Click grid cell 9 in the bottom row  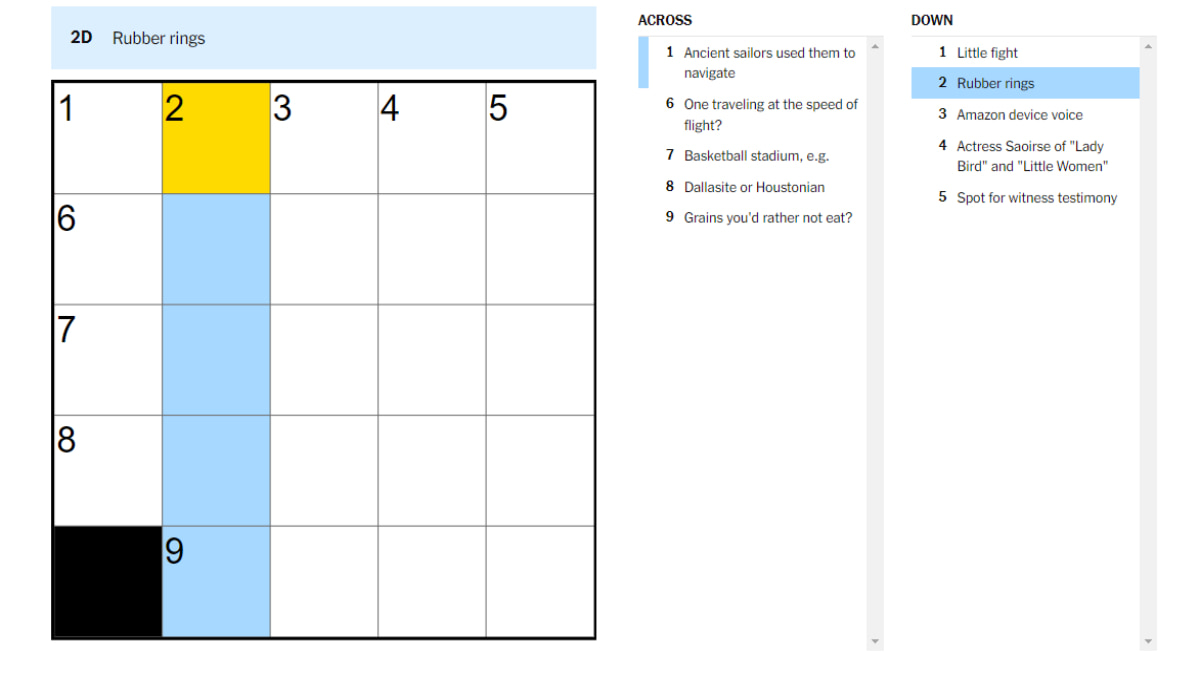(214, 580)
